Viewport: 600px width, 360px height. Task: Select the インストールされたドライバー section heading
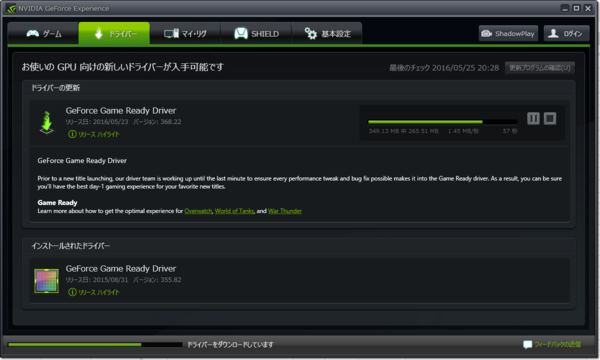71,246
